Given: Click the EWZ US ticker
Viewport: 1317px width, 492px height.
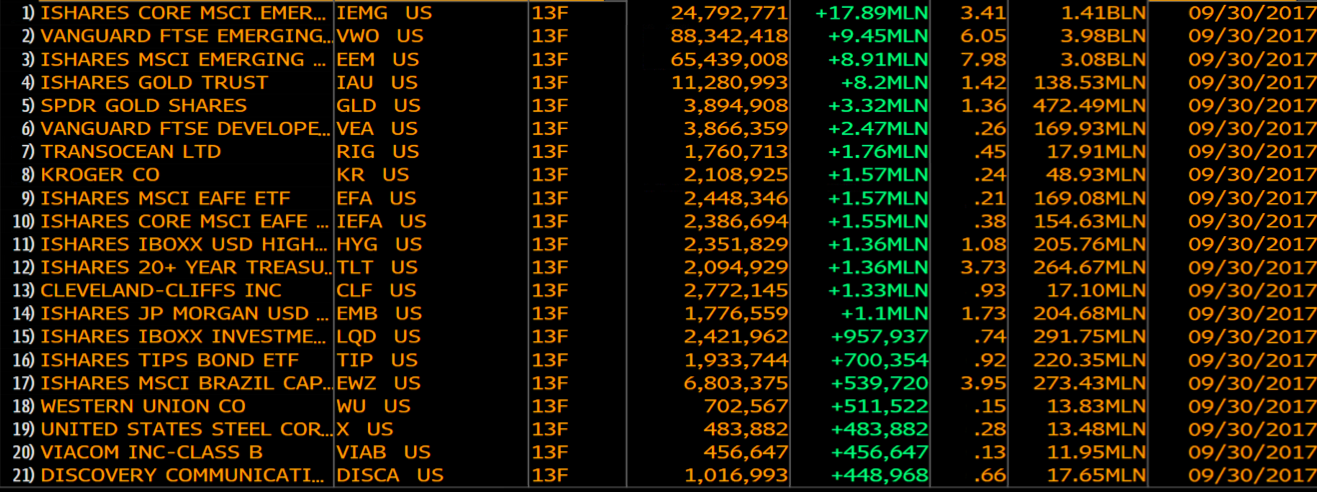Looking at the screenshot, I should pyautogui.click(x=378, y=383).
